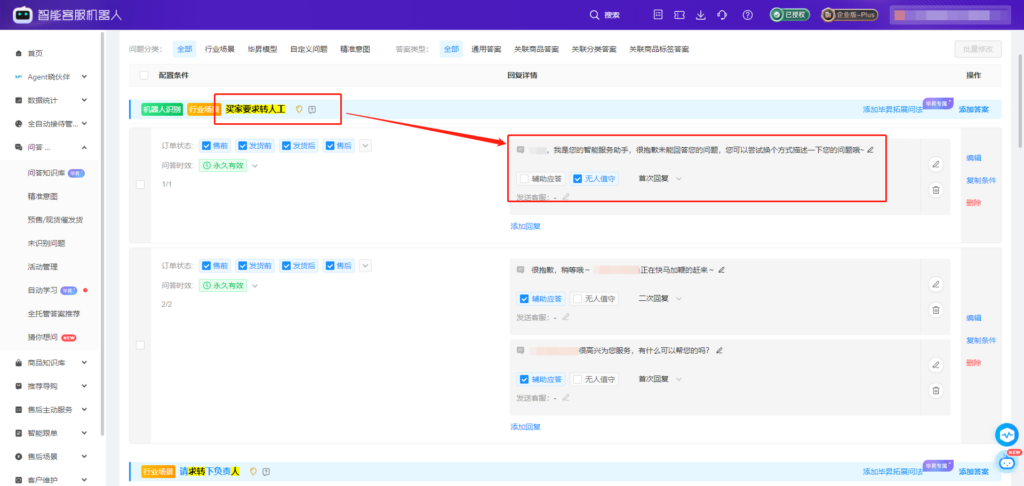Click the comment icon next to 买家要求转人工

(x=312, y=110)
